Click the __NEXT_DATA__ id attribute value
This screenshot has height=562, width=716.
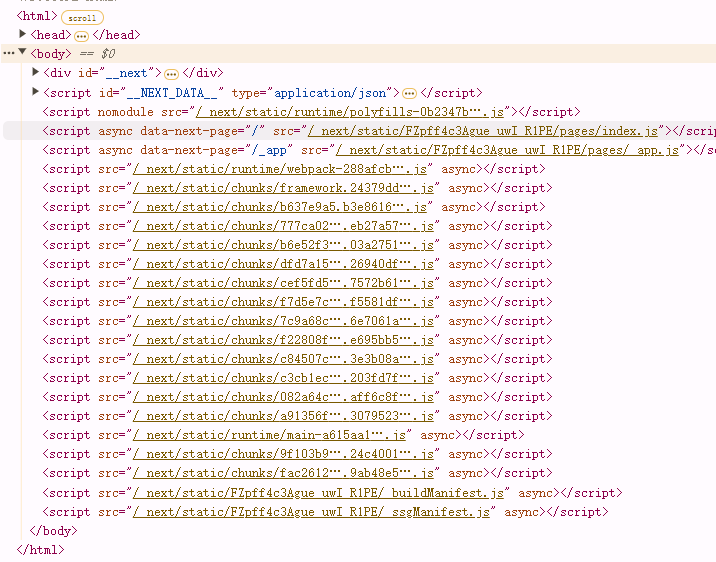(x=172, y=93)
